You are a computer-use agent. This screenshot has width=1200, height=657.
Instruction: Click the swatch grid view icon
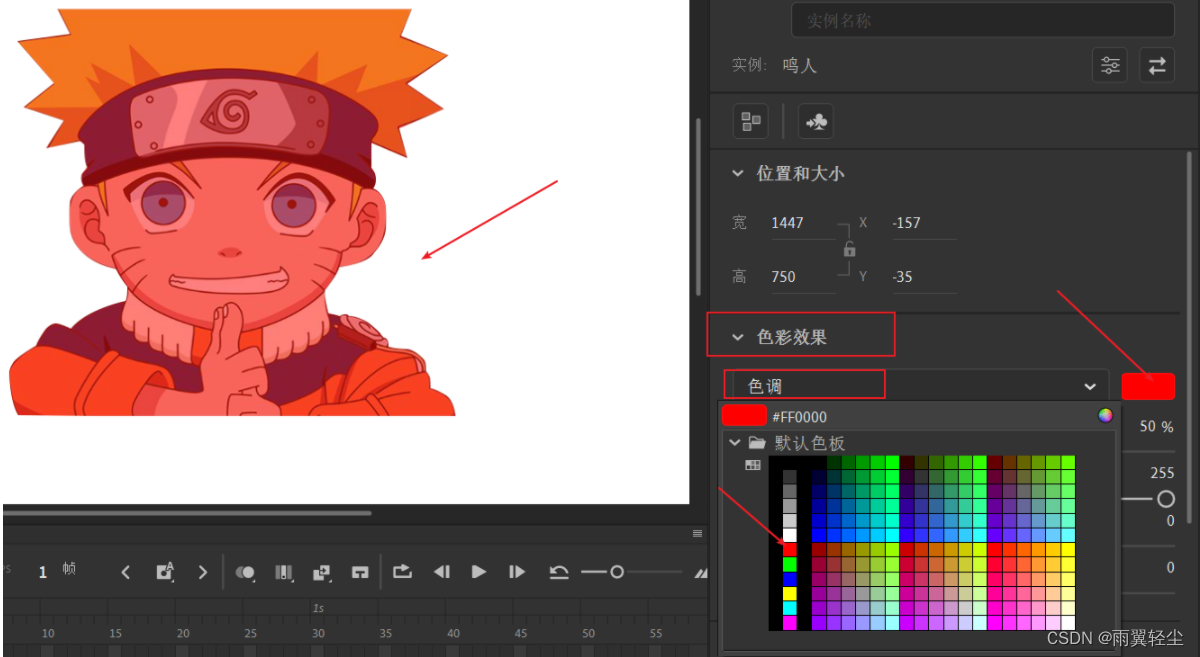pyautogui.click(x=753, y=465)
